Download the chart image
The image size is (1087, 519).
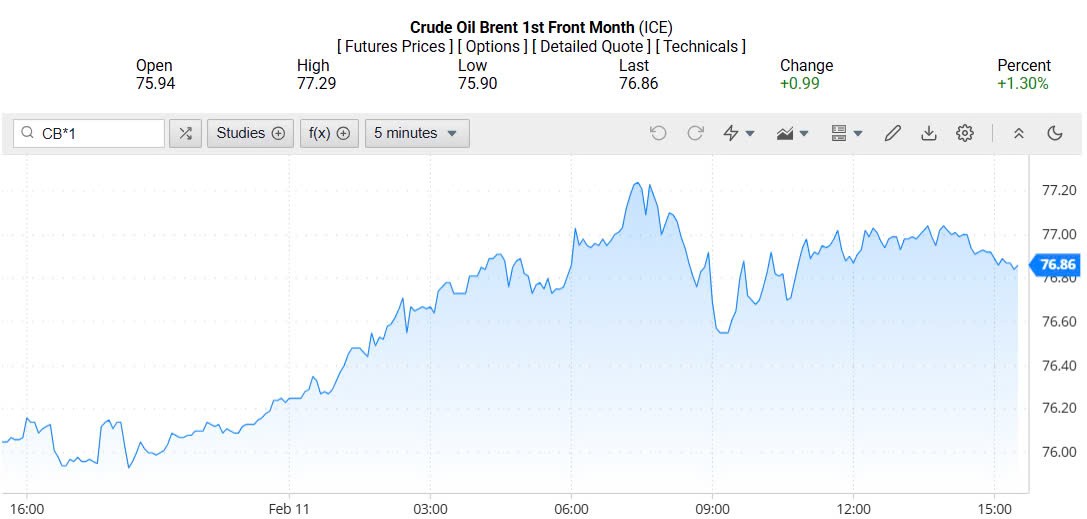point(929,133)
